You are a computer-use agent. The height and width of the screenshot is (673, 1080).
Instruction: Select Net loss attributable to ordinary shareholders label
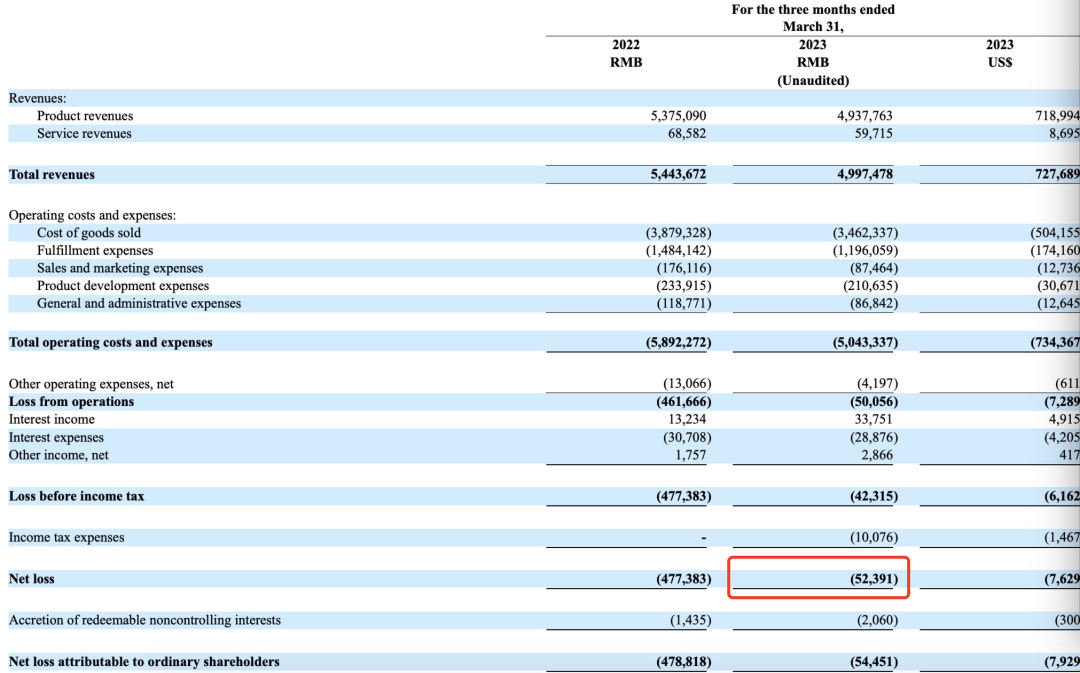[x=144, y=661]
